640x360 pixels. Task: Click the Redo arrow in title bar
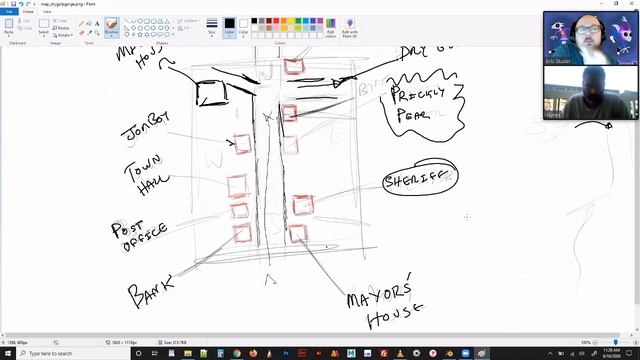(28, 4)
